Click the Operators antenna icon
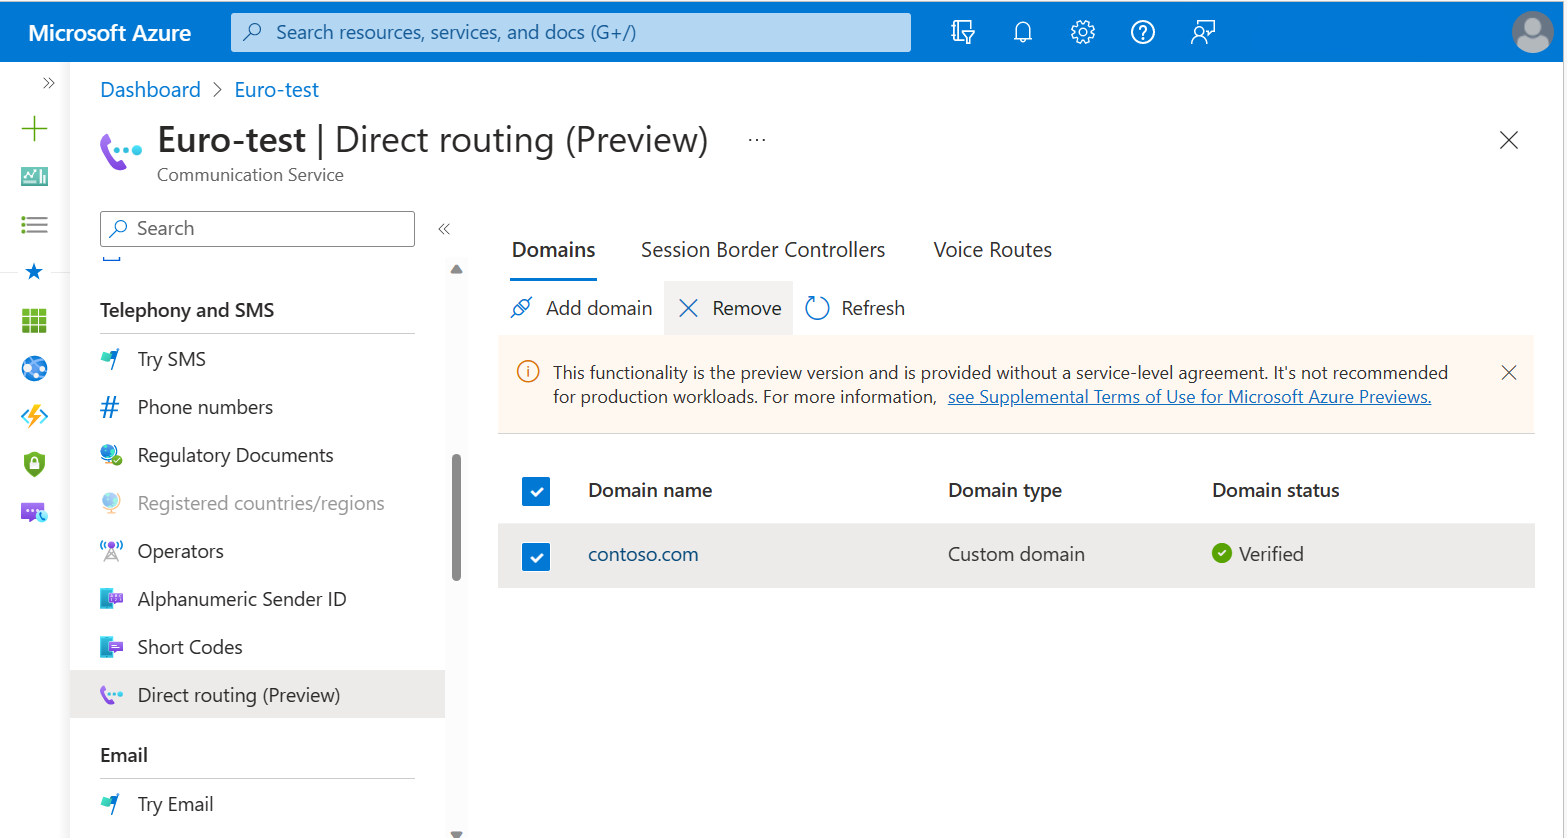Screen dimensions: 1567x838 click(111, 551)
